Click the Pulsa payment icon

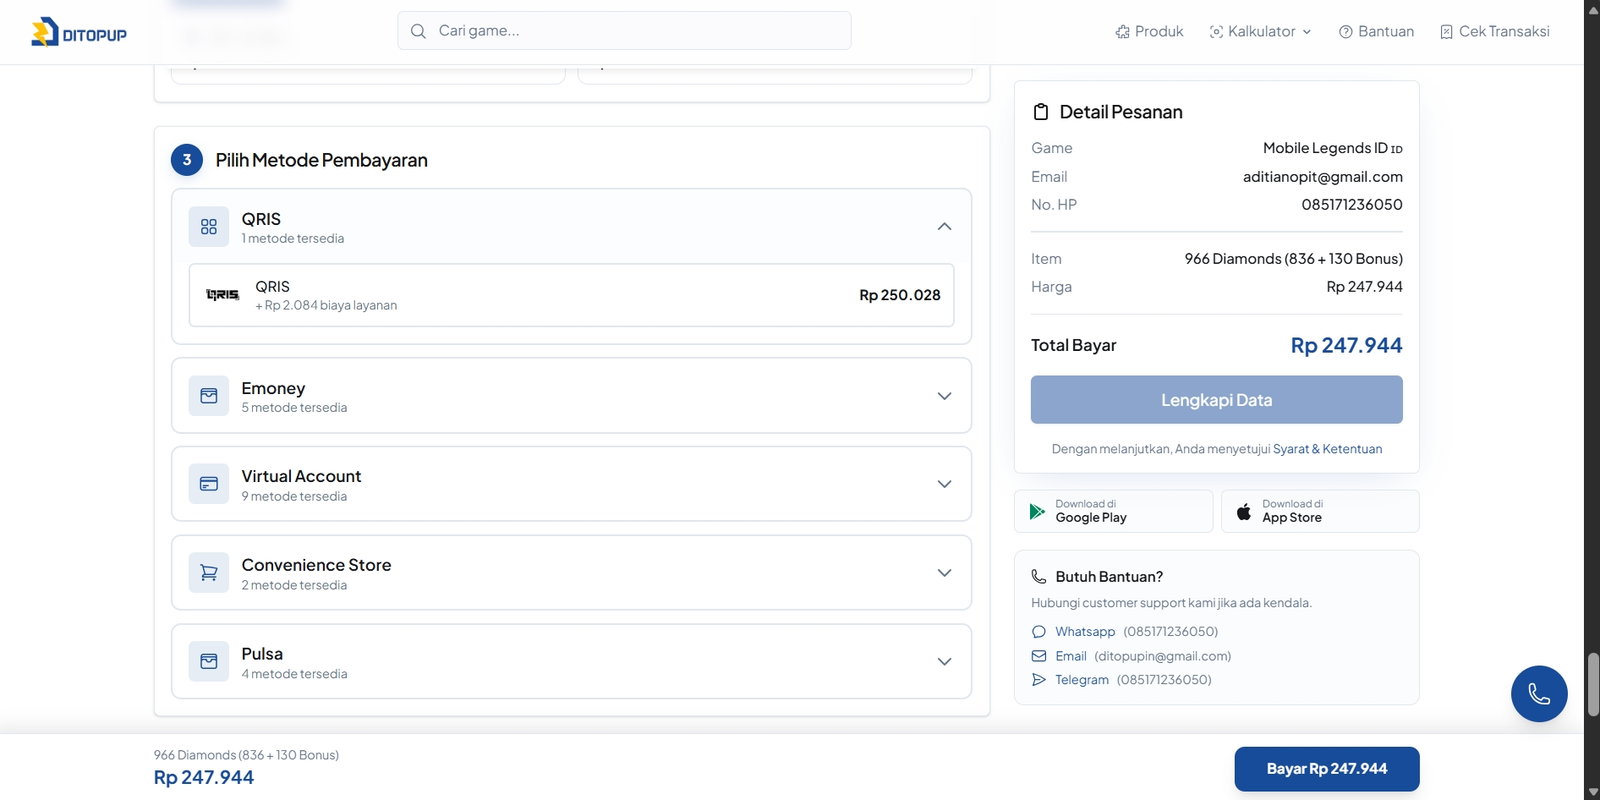coord(209,662)
